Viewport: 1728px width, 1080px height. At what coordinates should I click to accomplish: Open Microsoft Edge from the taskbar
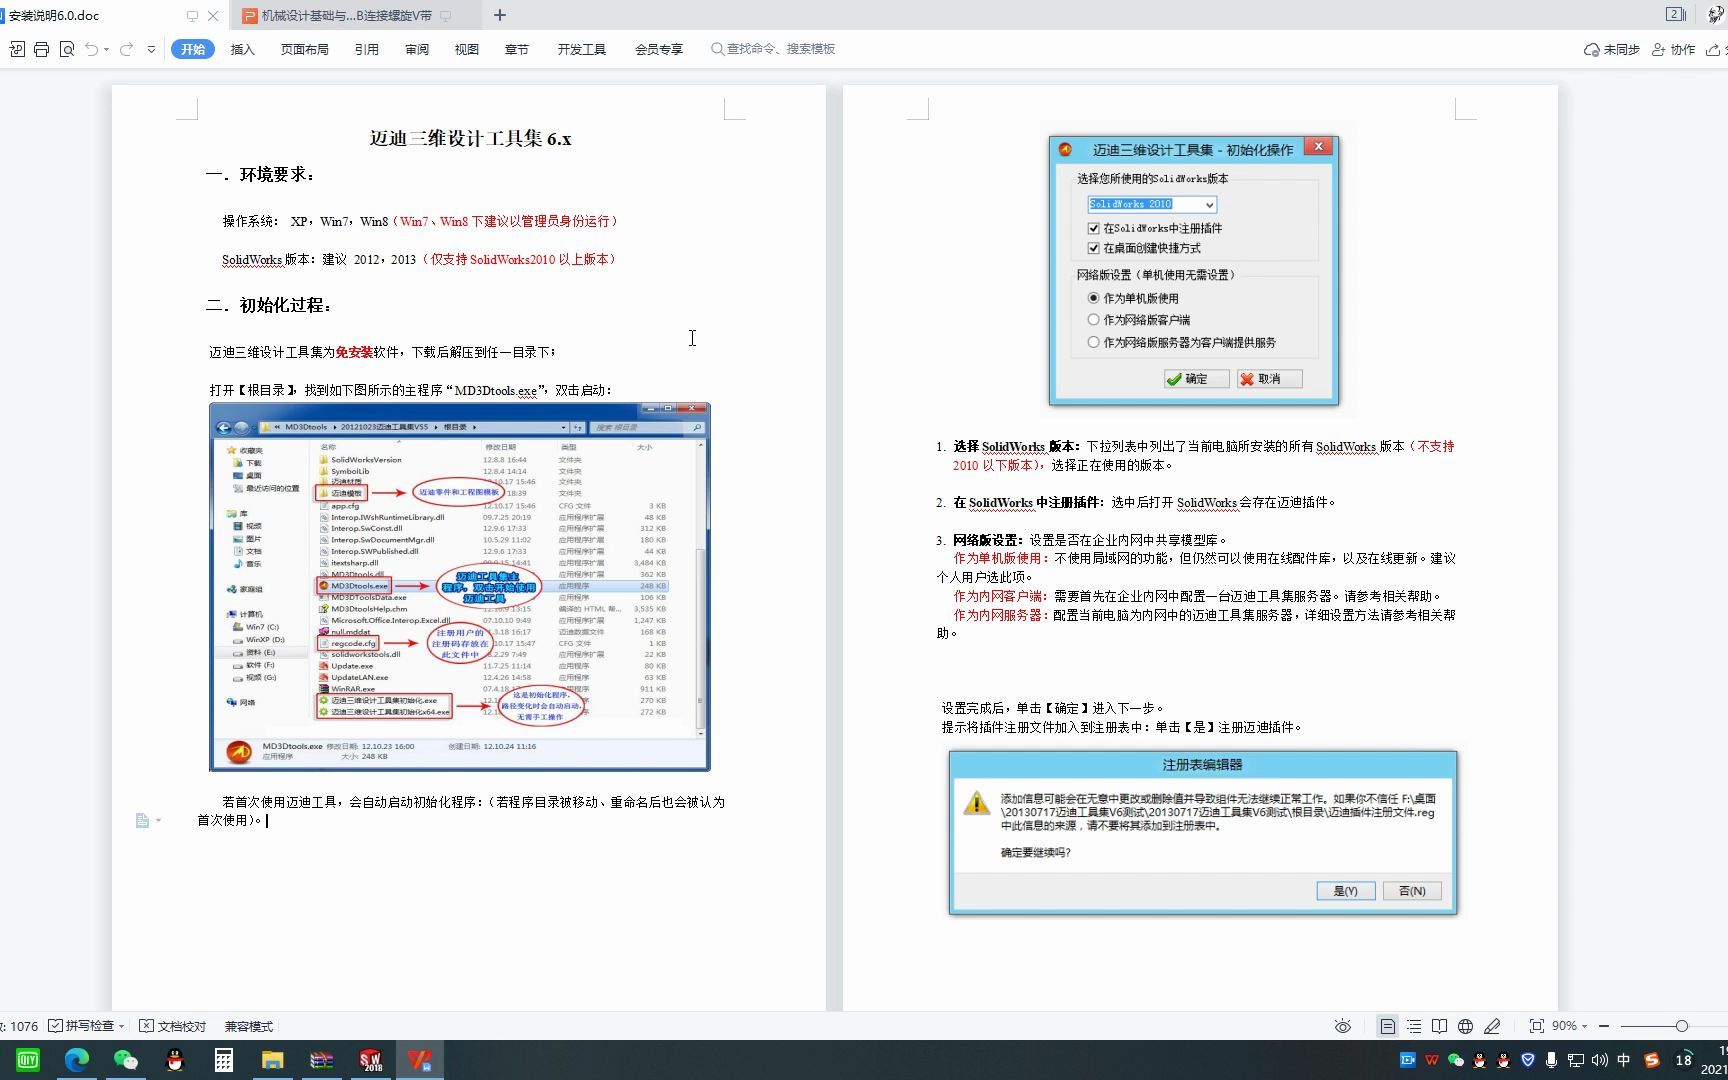pyautogui.click(x=77, y=1060)
